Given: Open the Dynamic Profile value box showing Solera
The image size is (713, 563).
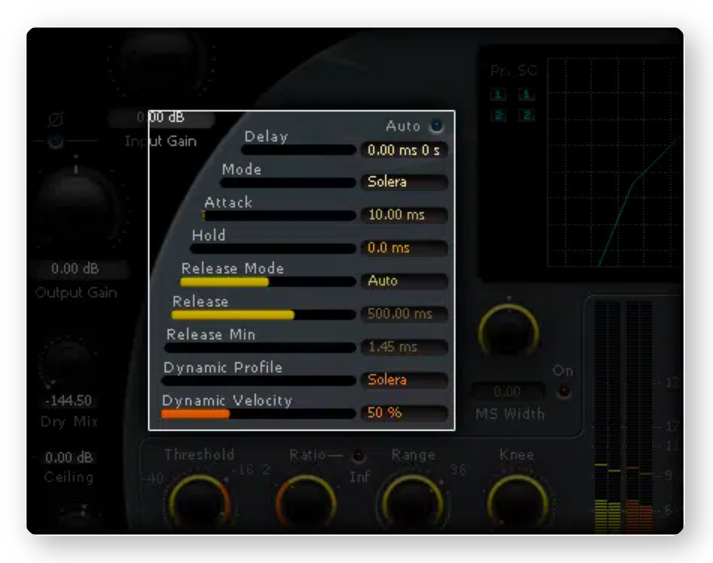Looking at the screenshot, I should (x=404, y=380).
